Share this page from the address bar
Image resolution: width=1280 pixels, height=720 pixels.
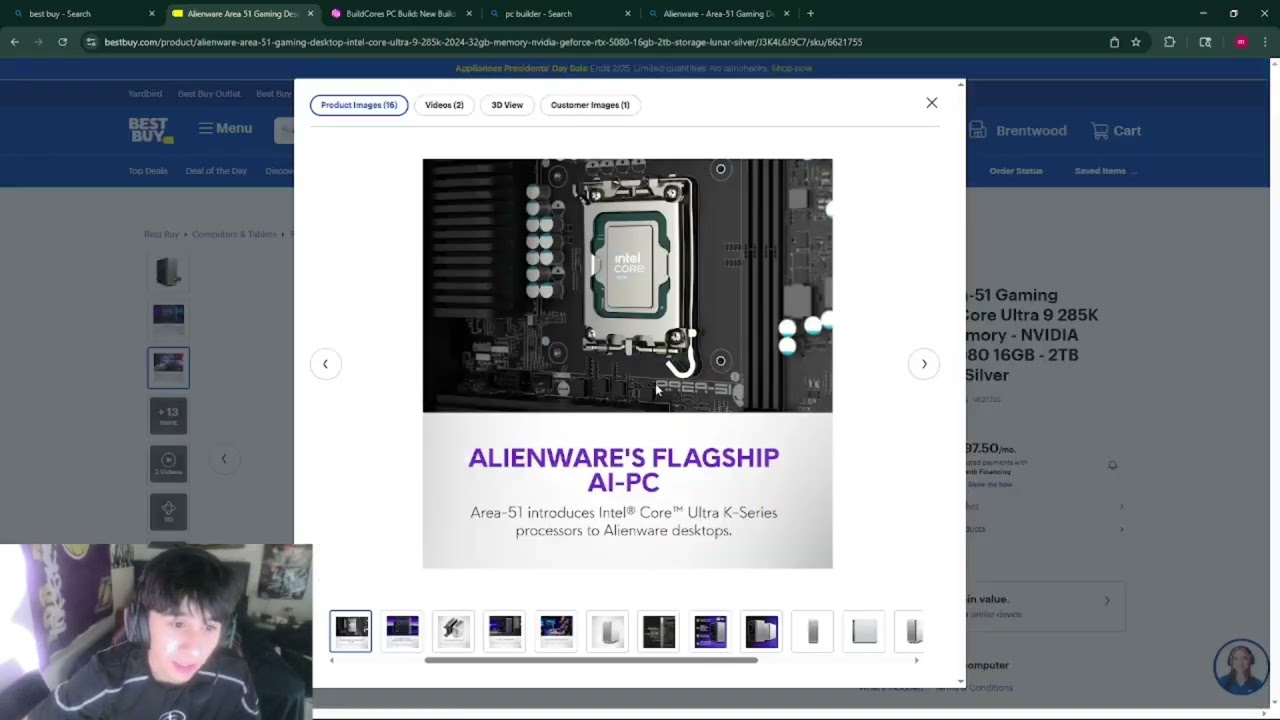click(x=1114, y=42)
